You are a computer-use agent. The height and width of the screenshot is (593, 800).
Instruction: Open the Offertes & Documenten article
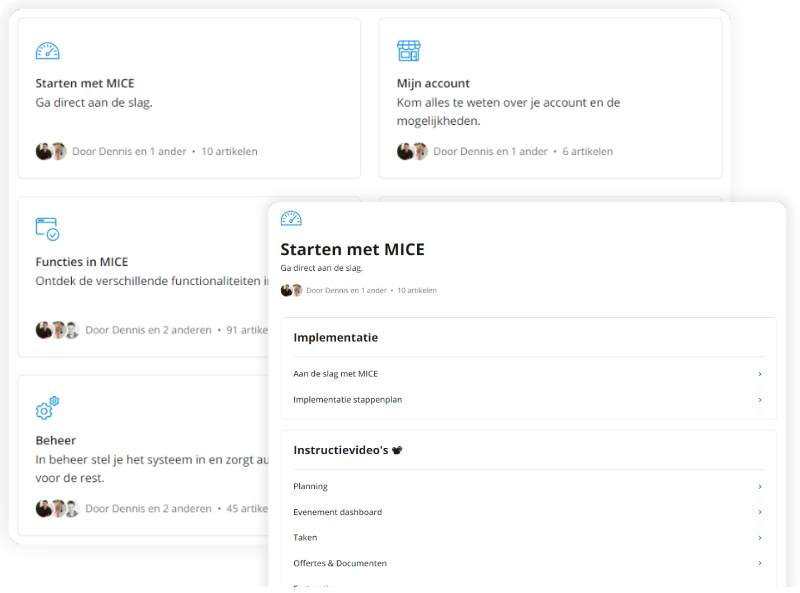point(340,563)
